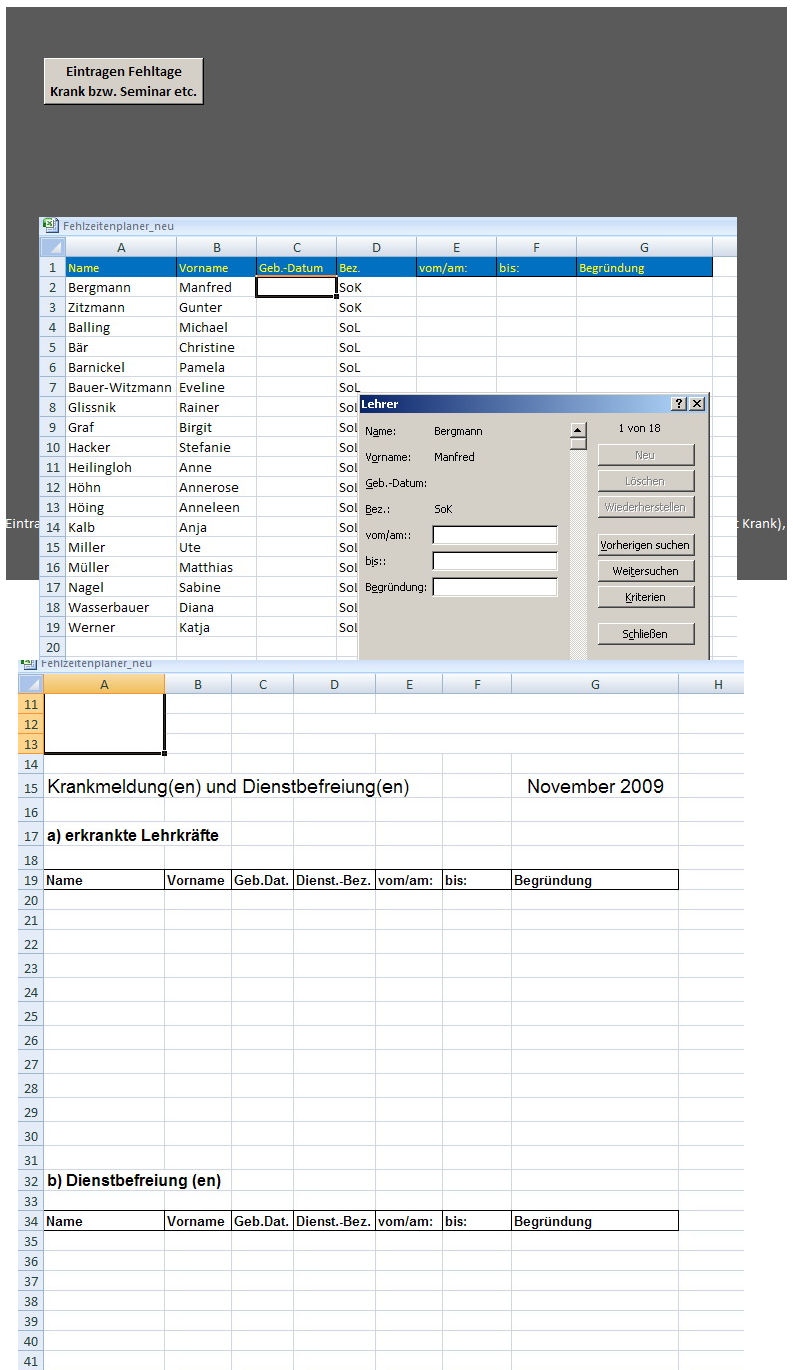The width and height of the screenshot is (793, 1370).
Task: Click the Excel icon beside upper Fehlzeitenplaner_neu title
Action: tap(50, 226)
